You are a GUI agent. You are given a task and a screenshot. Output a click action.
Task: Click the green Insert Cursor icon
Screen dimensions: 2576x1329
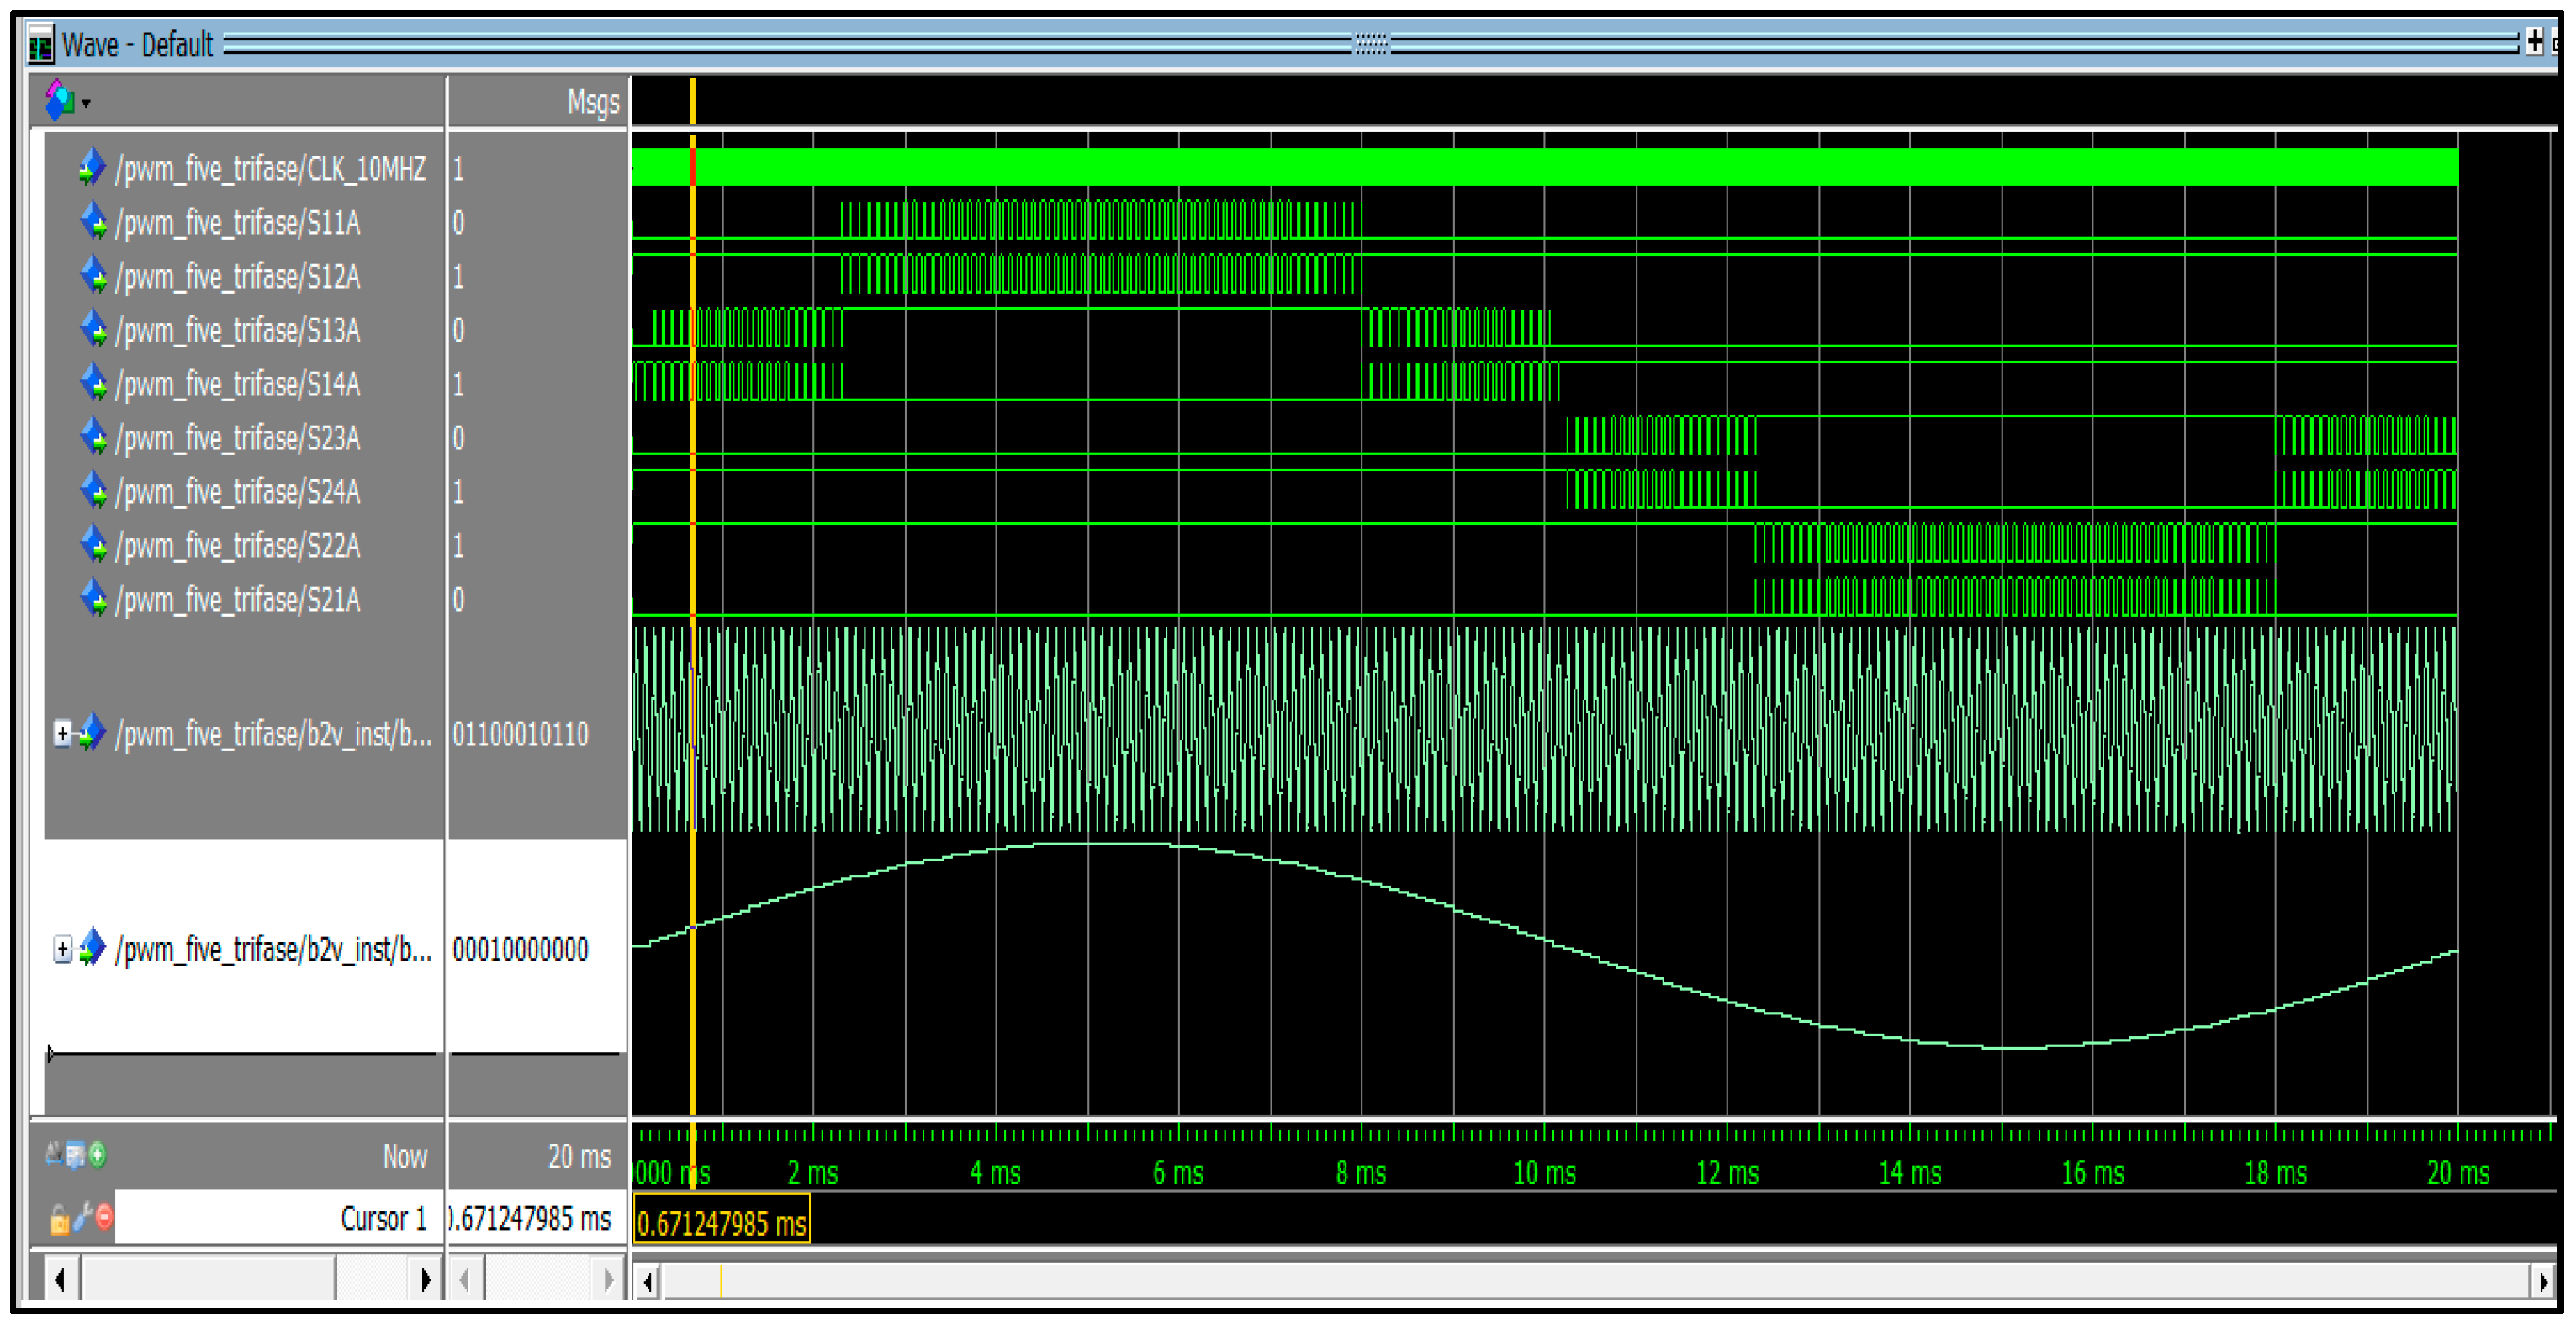pyautogui.click(x=98, y=1156)
